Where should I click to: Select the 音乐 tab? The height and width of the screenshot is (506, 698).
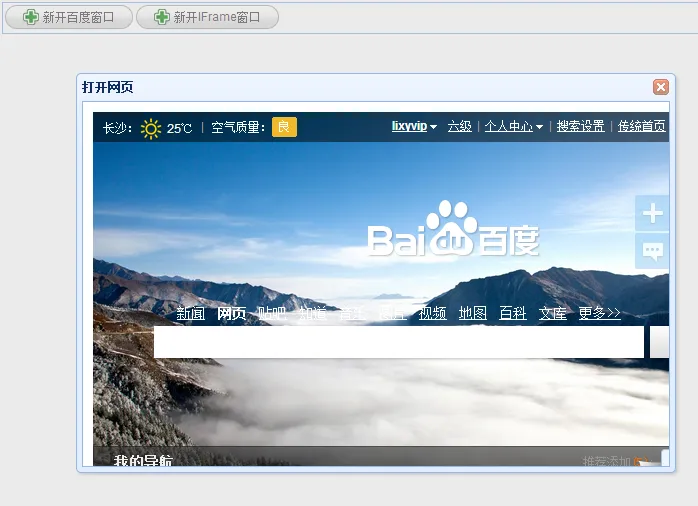point(352,313)
